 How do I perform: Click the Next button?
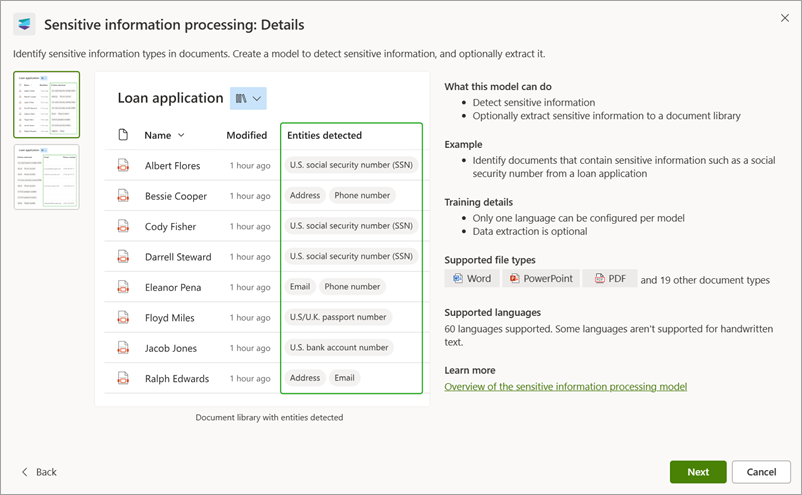tap(698, 472)
